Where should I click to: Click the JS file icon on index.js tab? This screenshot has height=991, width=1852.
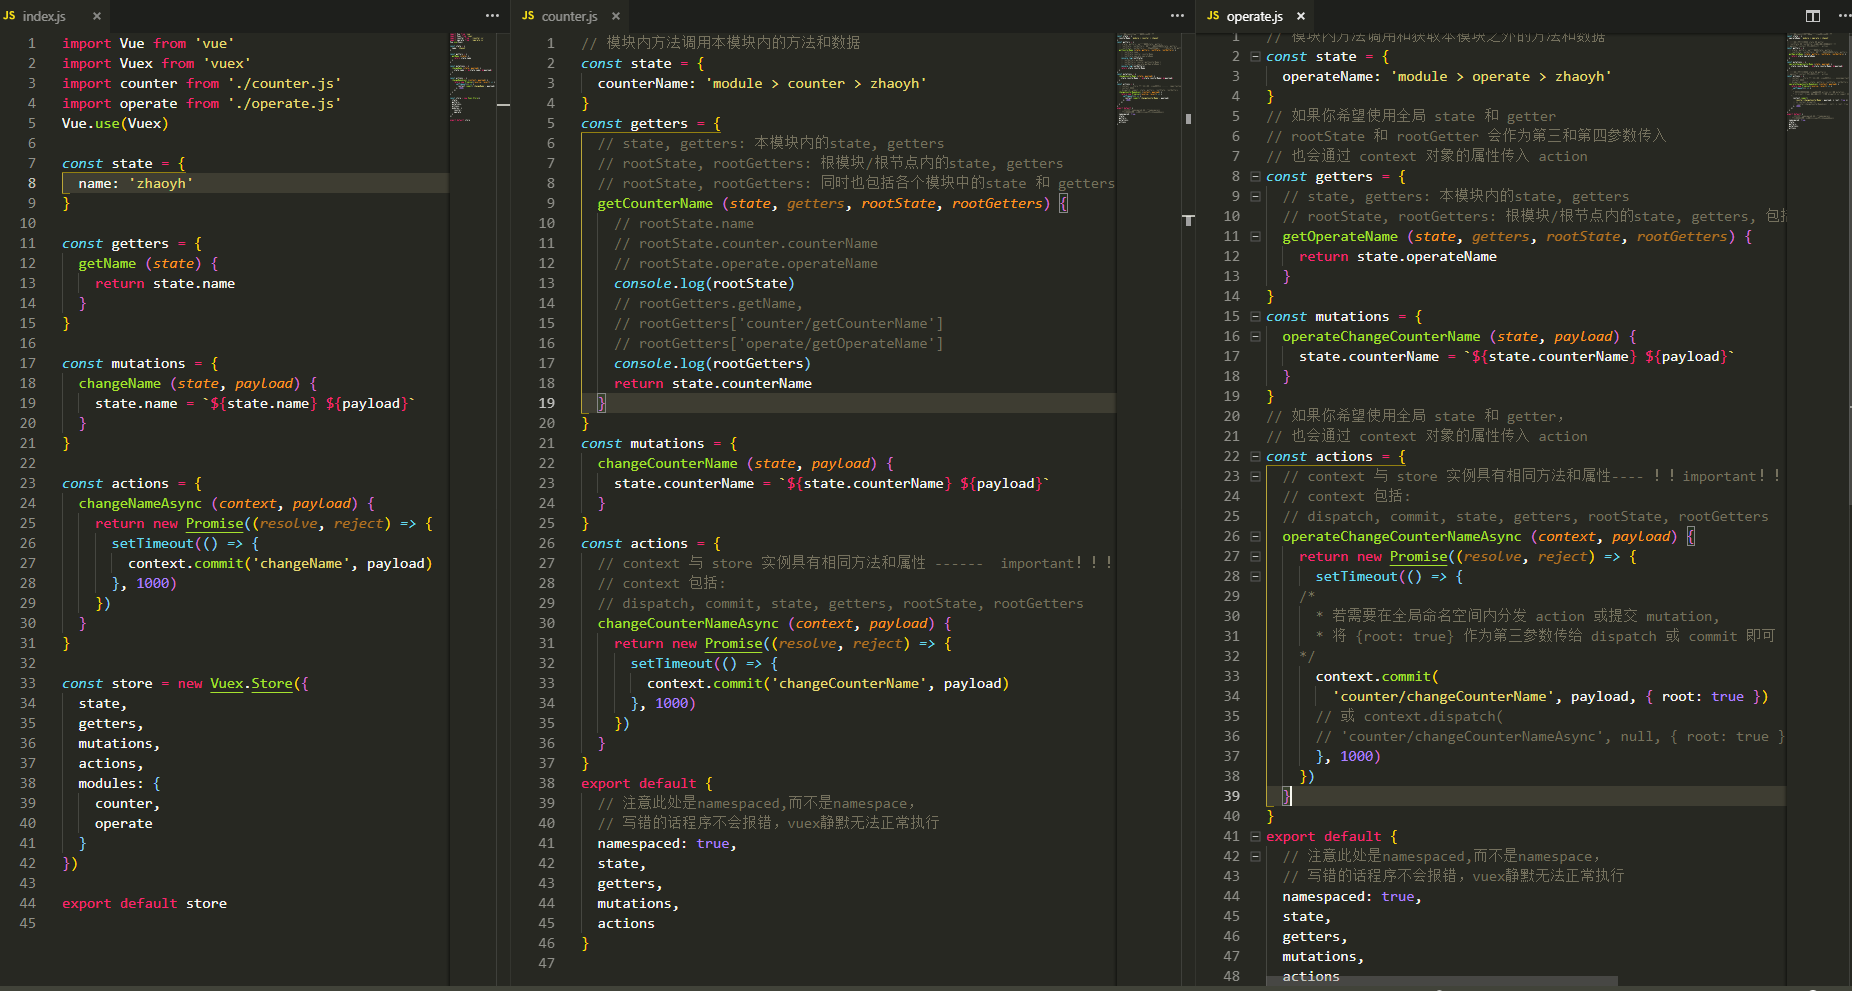click(9, 16)
